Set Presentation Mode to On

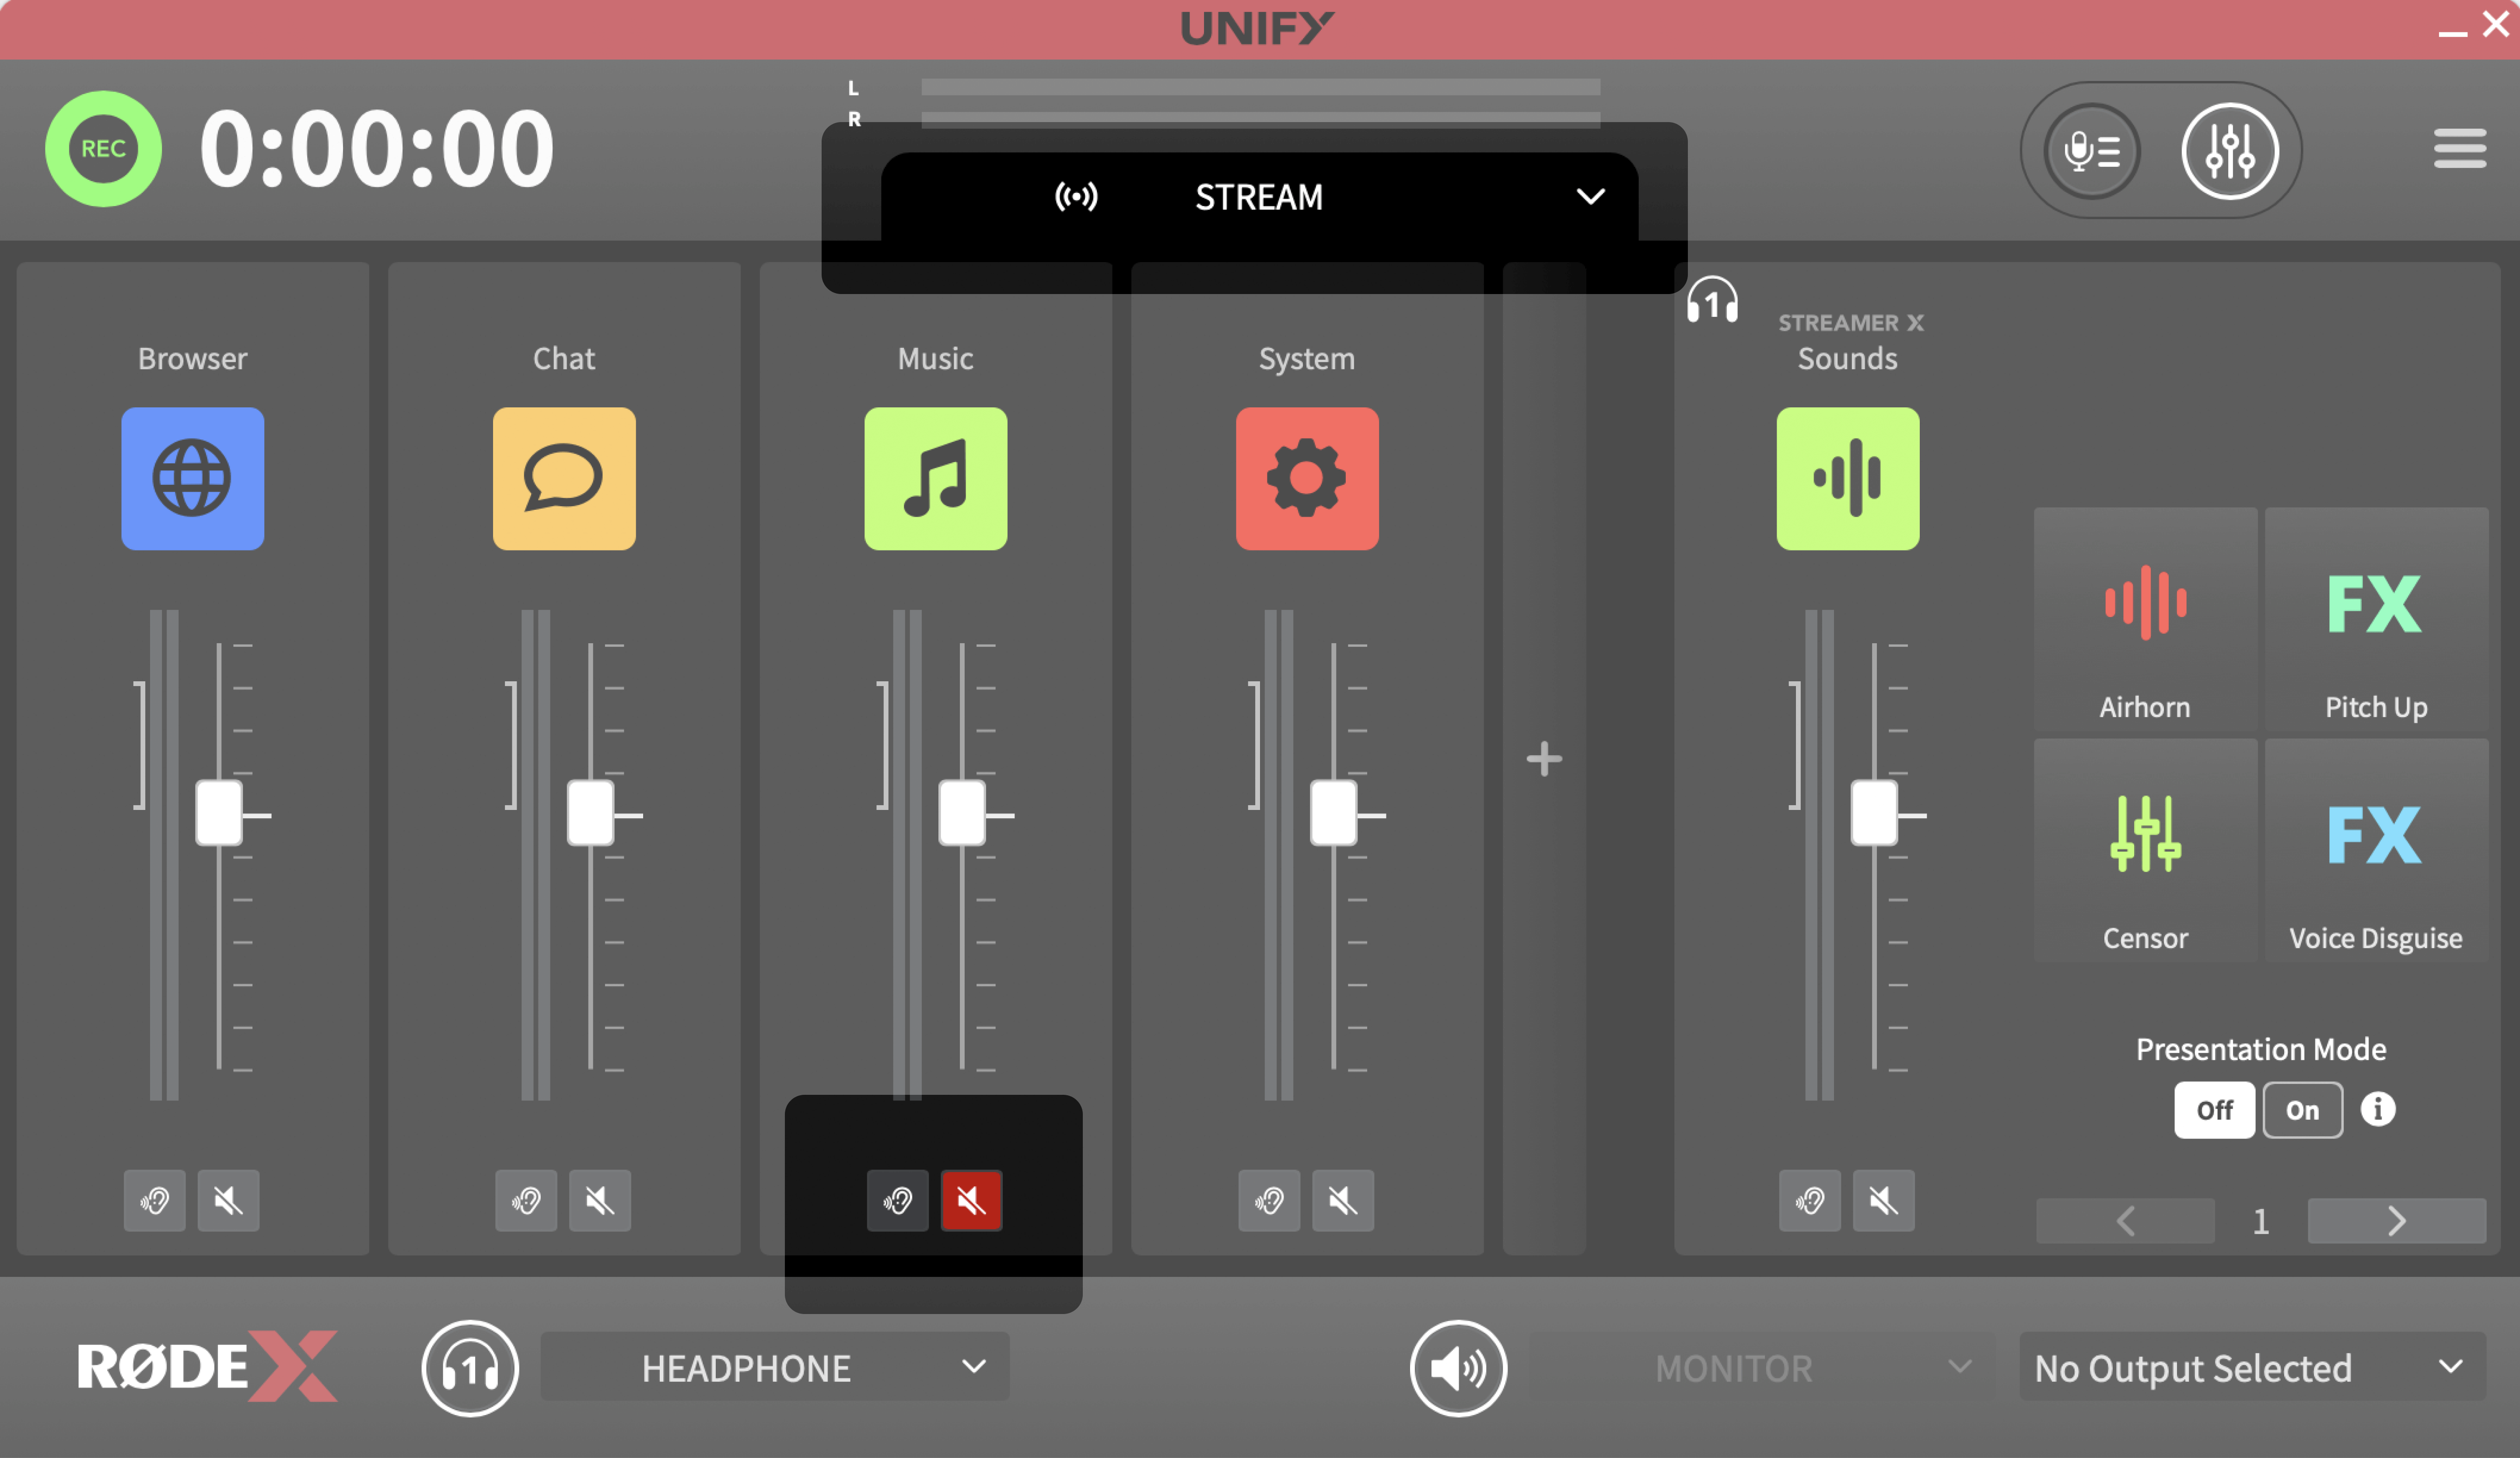[2302, 1110]
